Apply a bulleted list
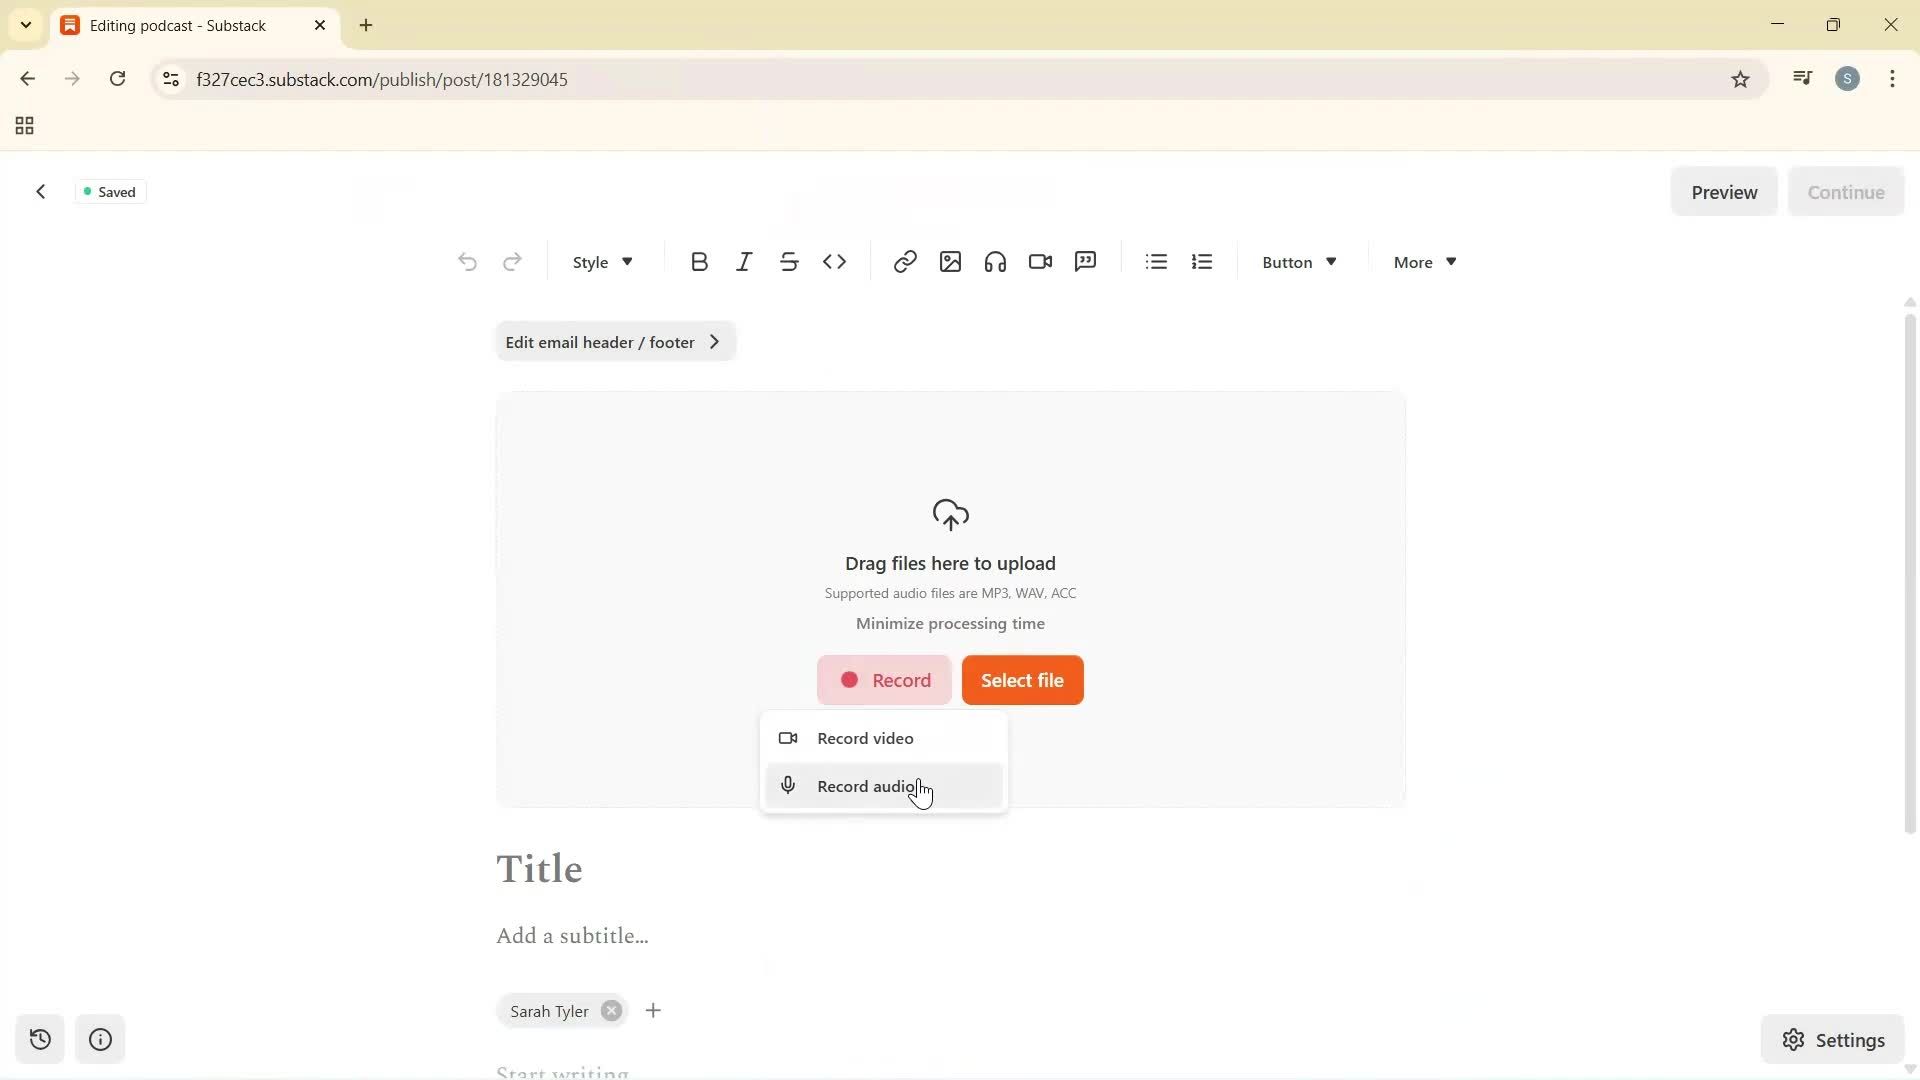This screenshot has width=1920, height=1080. (x=1155, y=261)
